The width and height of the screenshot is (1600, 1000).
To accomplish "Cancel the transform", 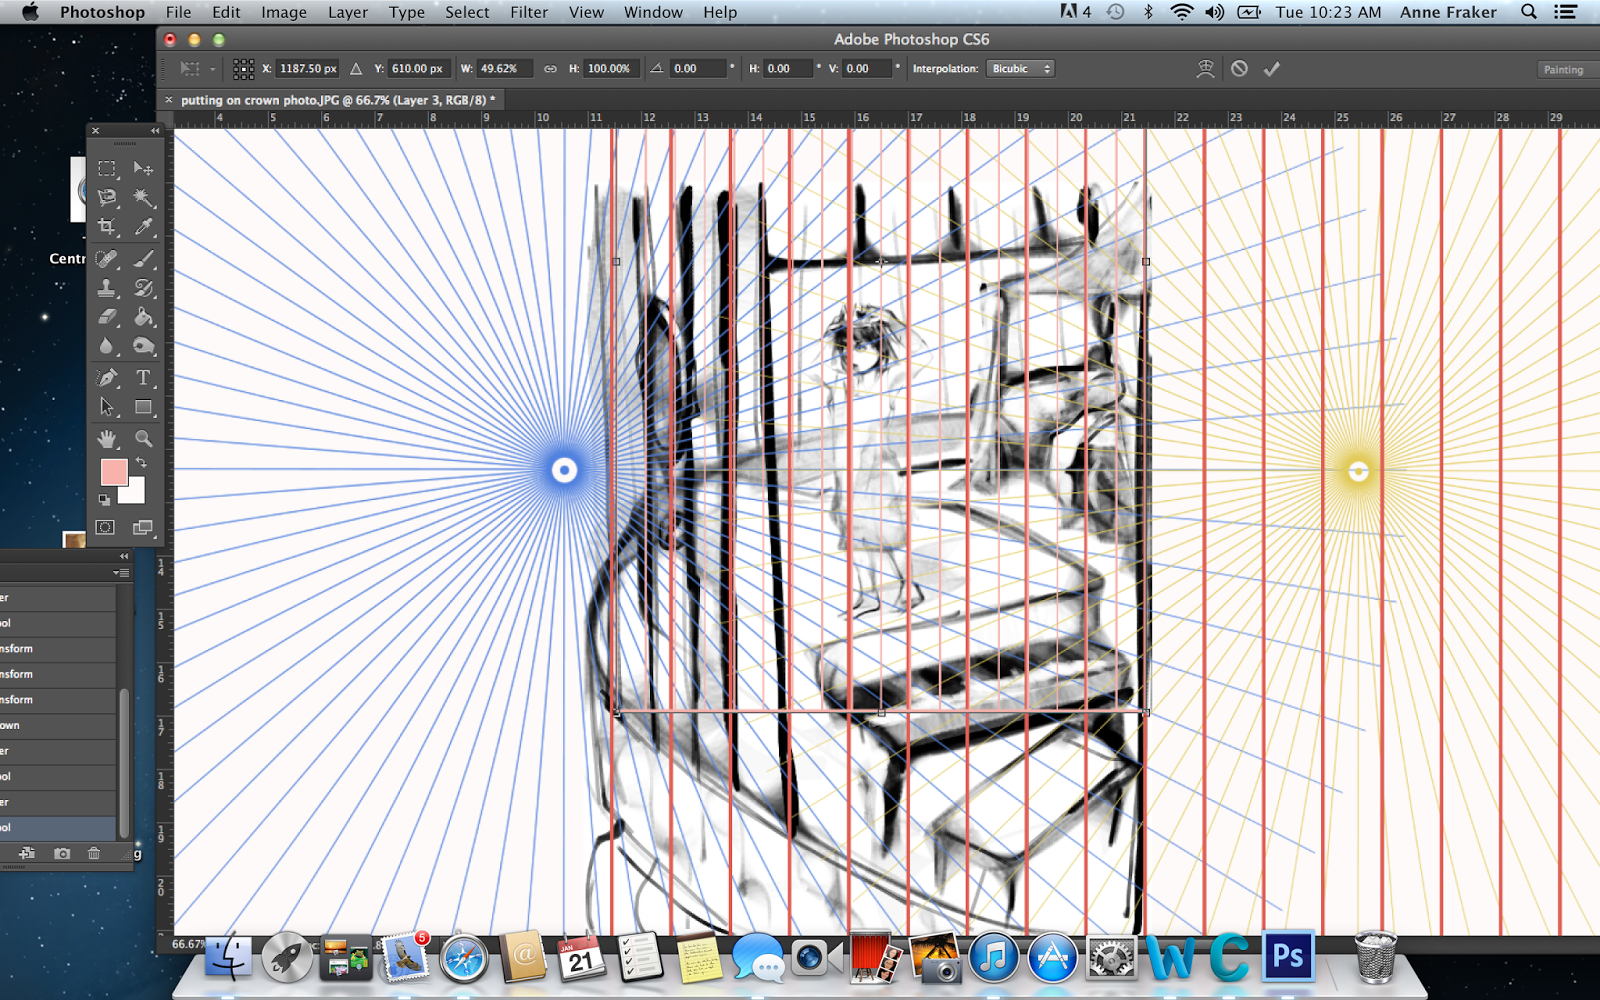I will click(x=1239, y=69).
